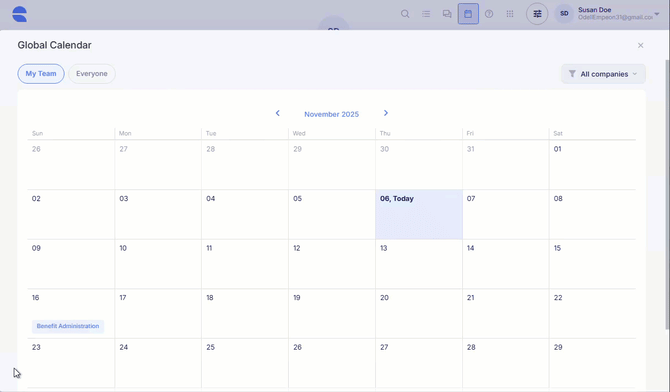Image resolution: width=670 pixels, height=392 pixels.
Task: Select day 05 in the calendar
Action: coord(332,214)
